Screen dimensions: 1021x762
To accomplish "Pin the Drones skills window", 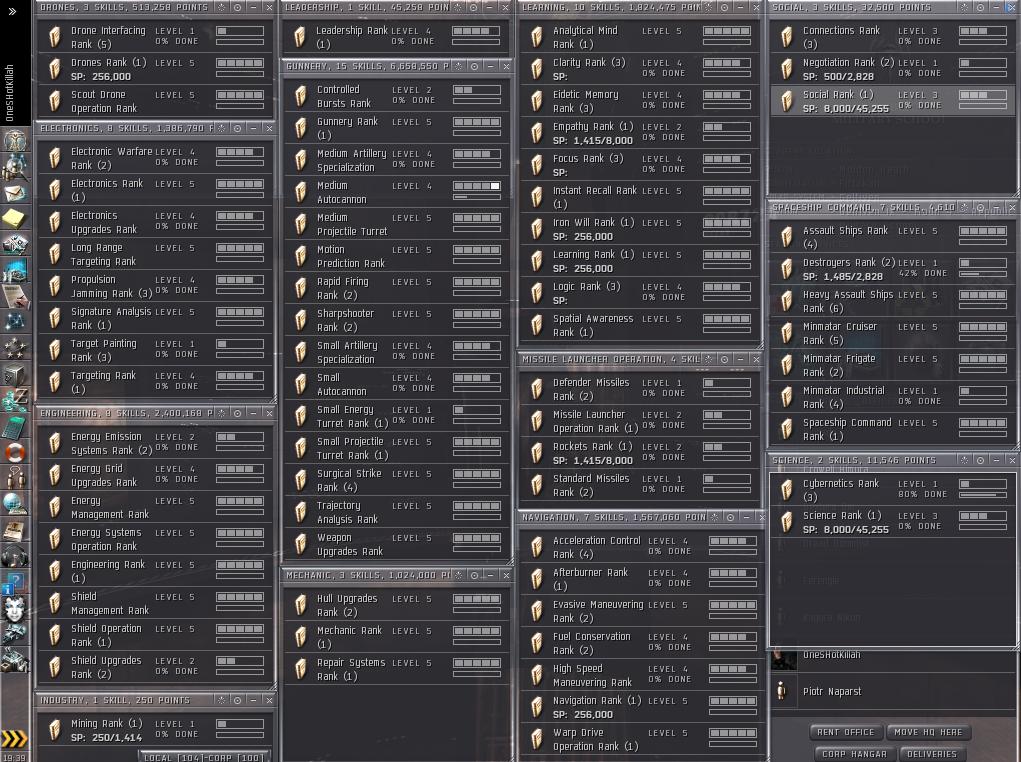I will coord(221,7).
